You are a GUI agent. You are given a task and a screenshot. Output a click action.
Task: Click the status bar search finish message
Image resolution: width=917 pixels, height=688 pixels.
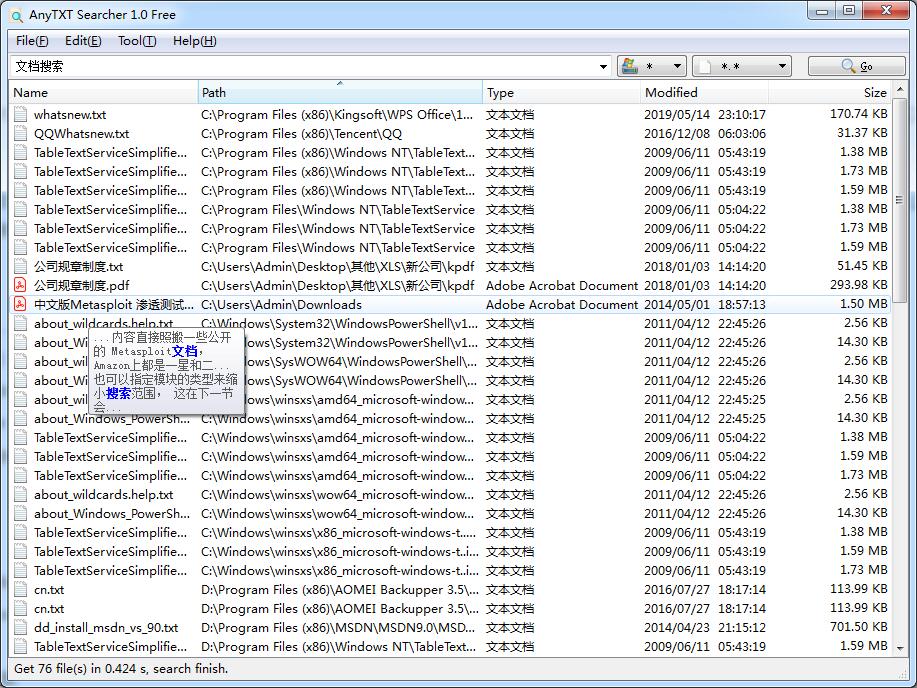120,668
